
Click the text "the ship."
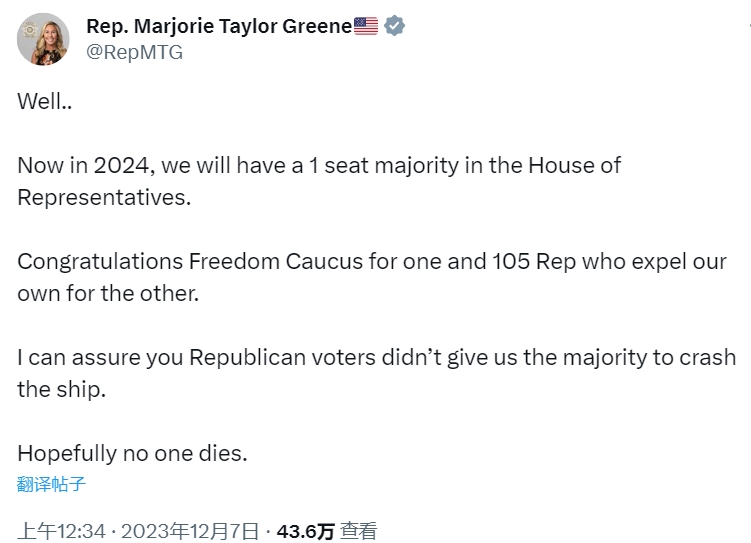pos(61,389)
